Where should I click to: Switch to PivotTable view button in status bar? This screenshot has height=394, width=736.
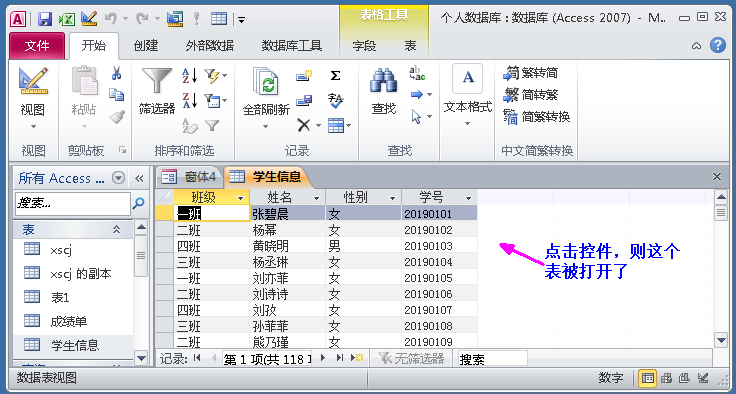coord(666,378)
